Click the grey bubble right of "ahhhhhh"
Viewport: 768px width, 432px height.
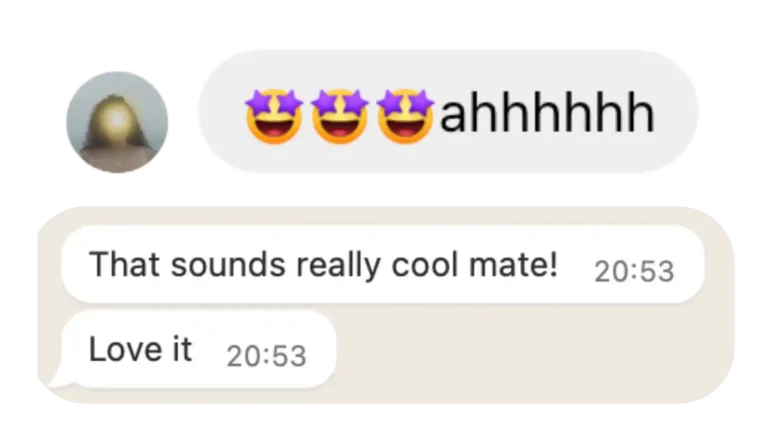point(676,112)
